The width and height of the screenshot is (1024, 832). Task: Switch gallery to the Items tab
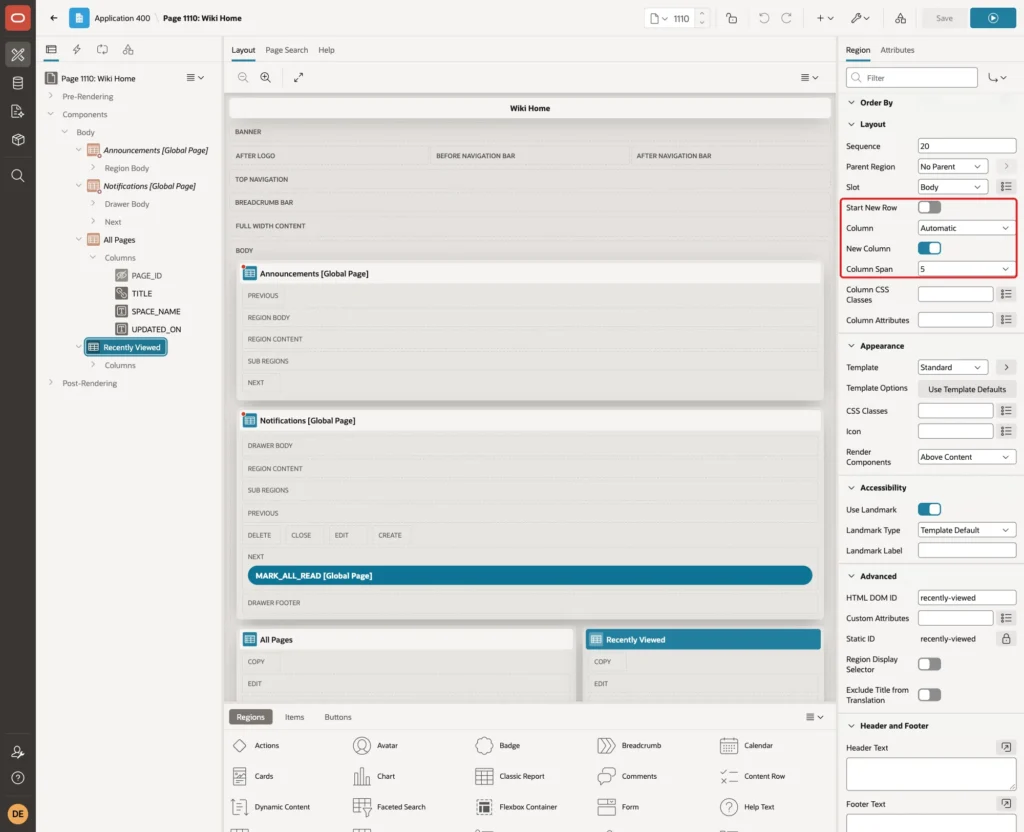pyautogui.click(x=294, y=717)
